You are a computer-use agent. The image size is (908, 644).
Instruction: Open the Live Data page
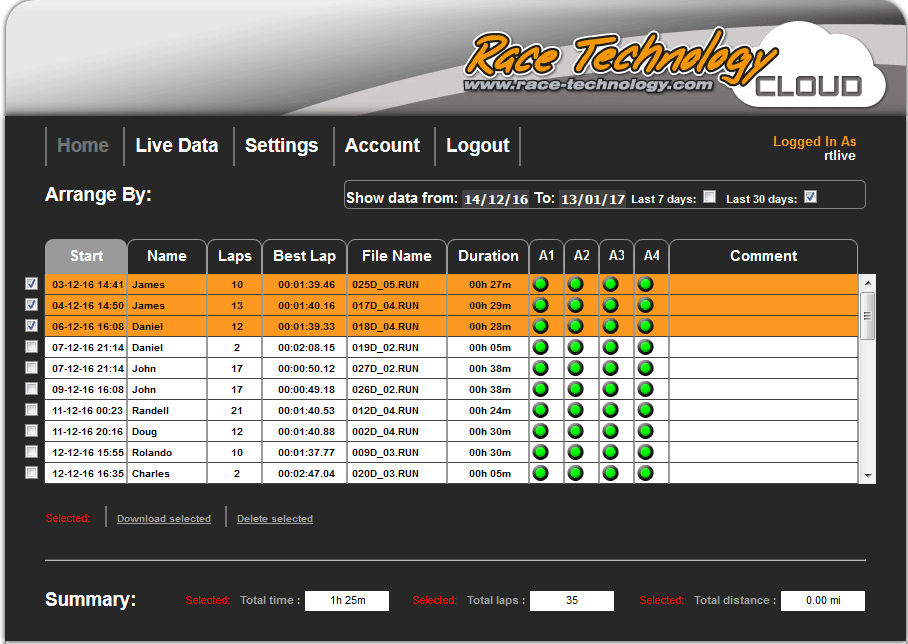tap(176, 146)
